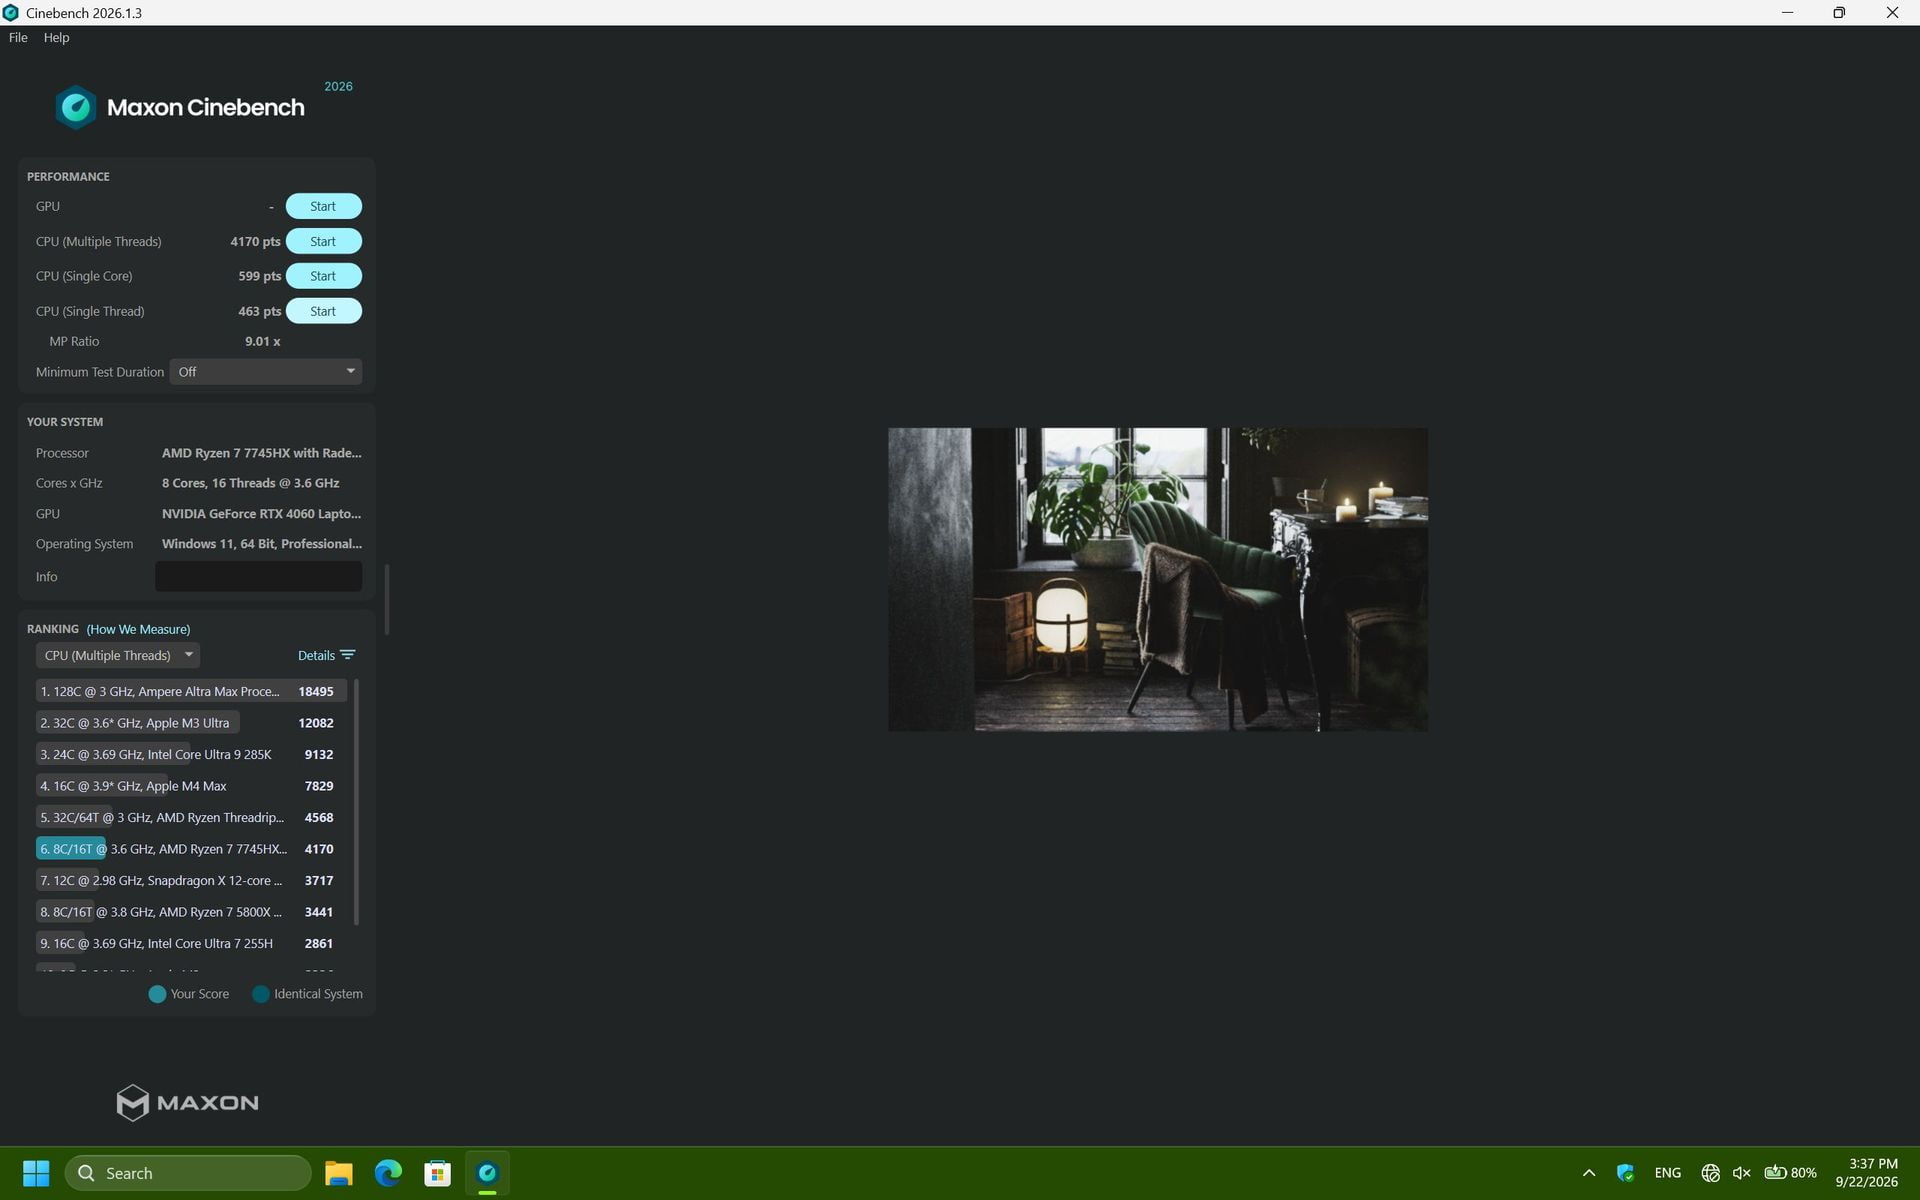
Task: Click the MP Ratio 9.01 x value
Action: (262, 341)
